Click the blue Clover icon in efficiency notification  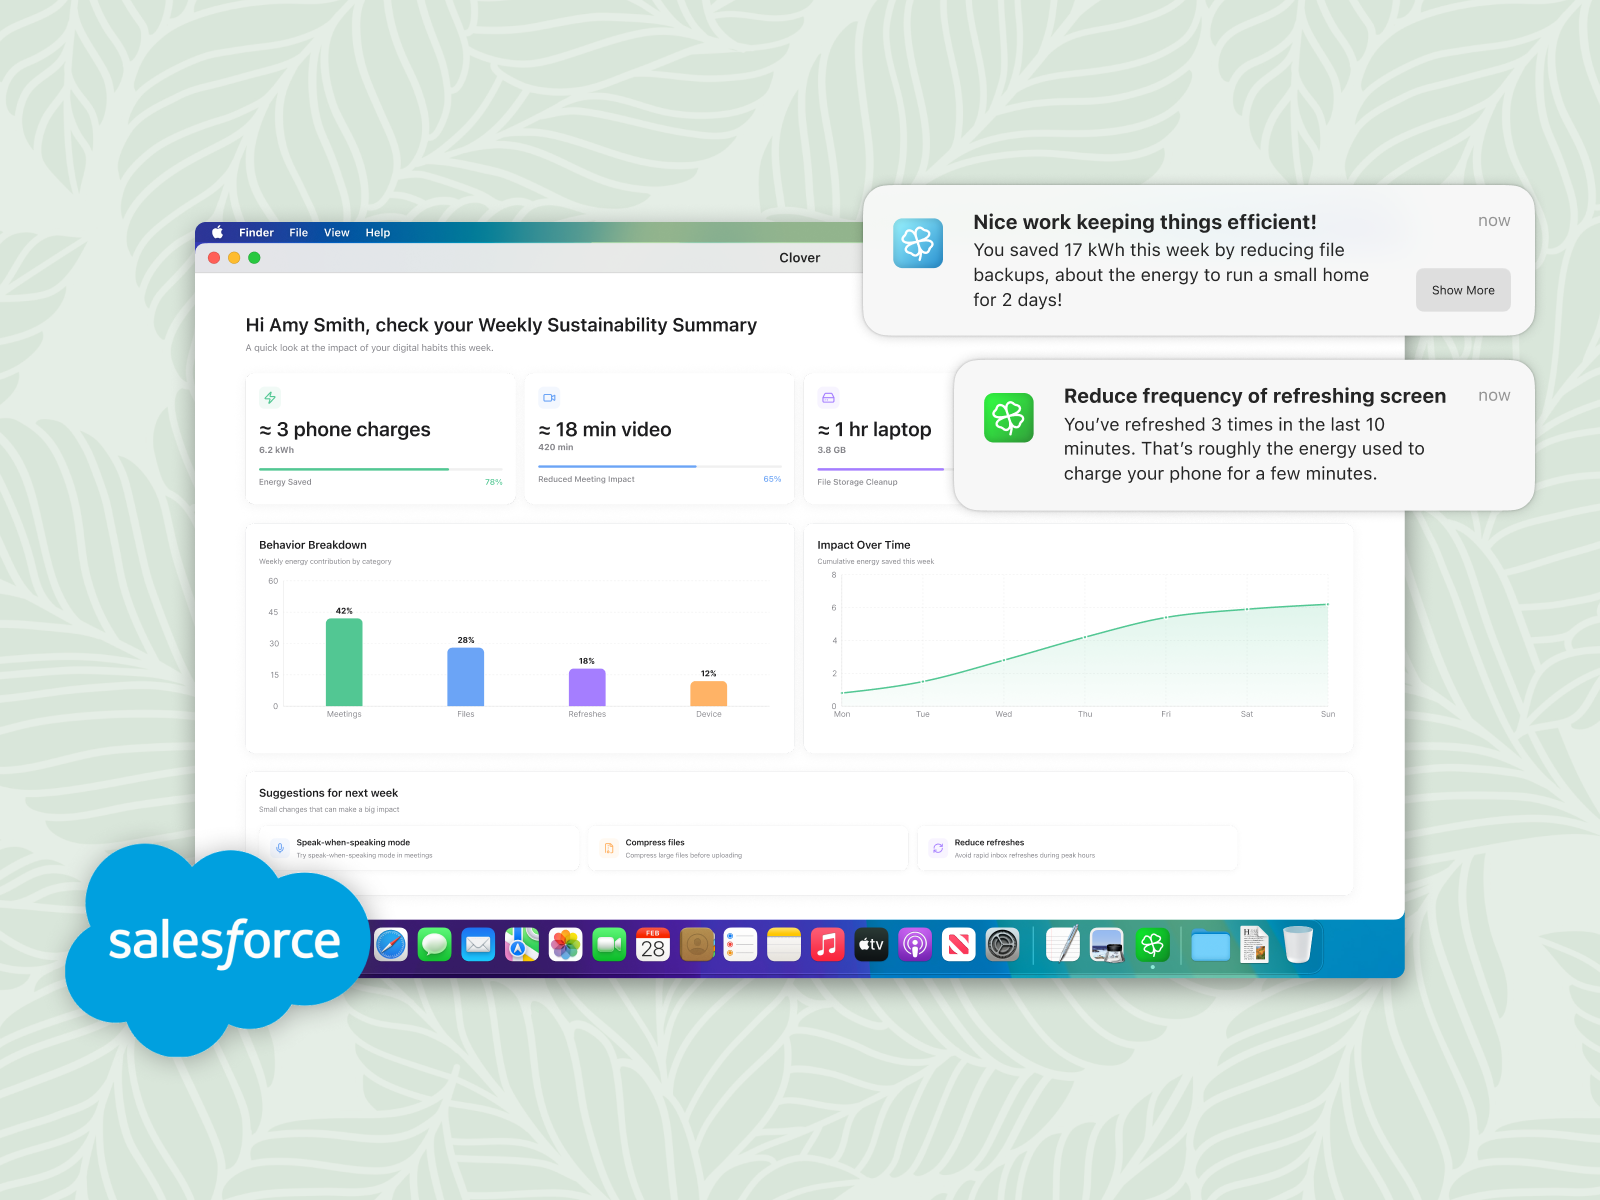pyautogui.click(x=918, y=243)
